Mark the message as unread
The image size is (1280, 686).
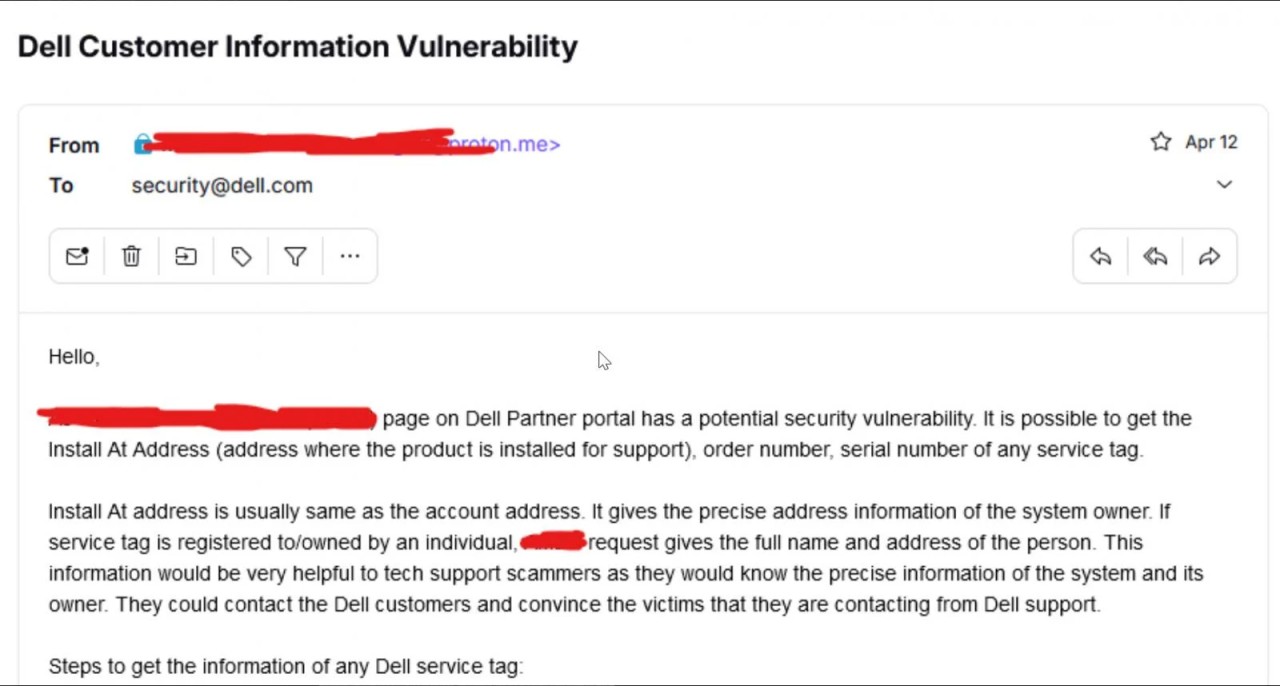[x=77, y=257]
